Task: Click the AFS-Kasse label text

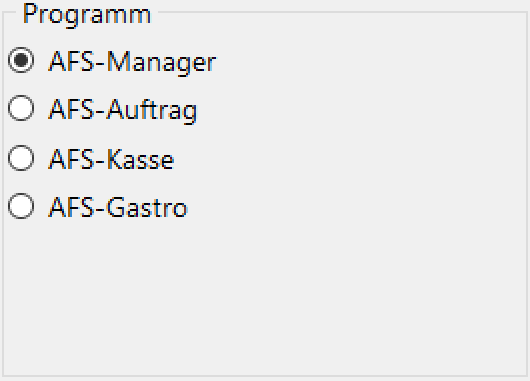Action: [111, 160]
